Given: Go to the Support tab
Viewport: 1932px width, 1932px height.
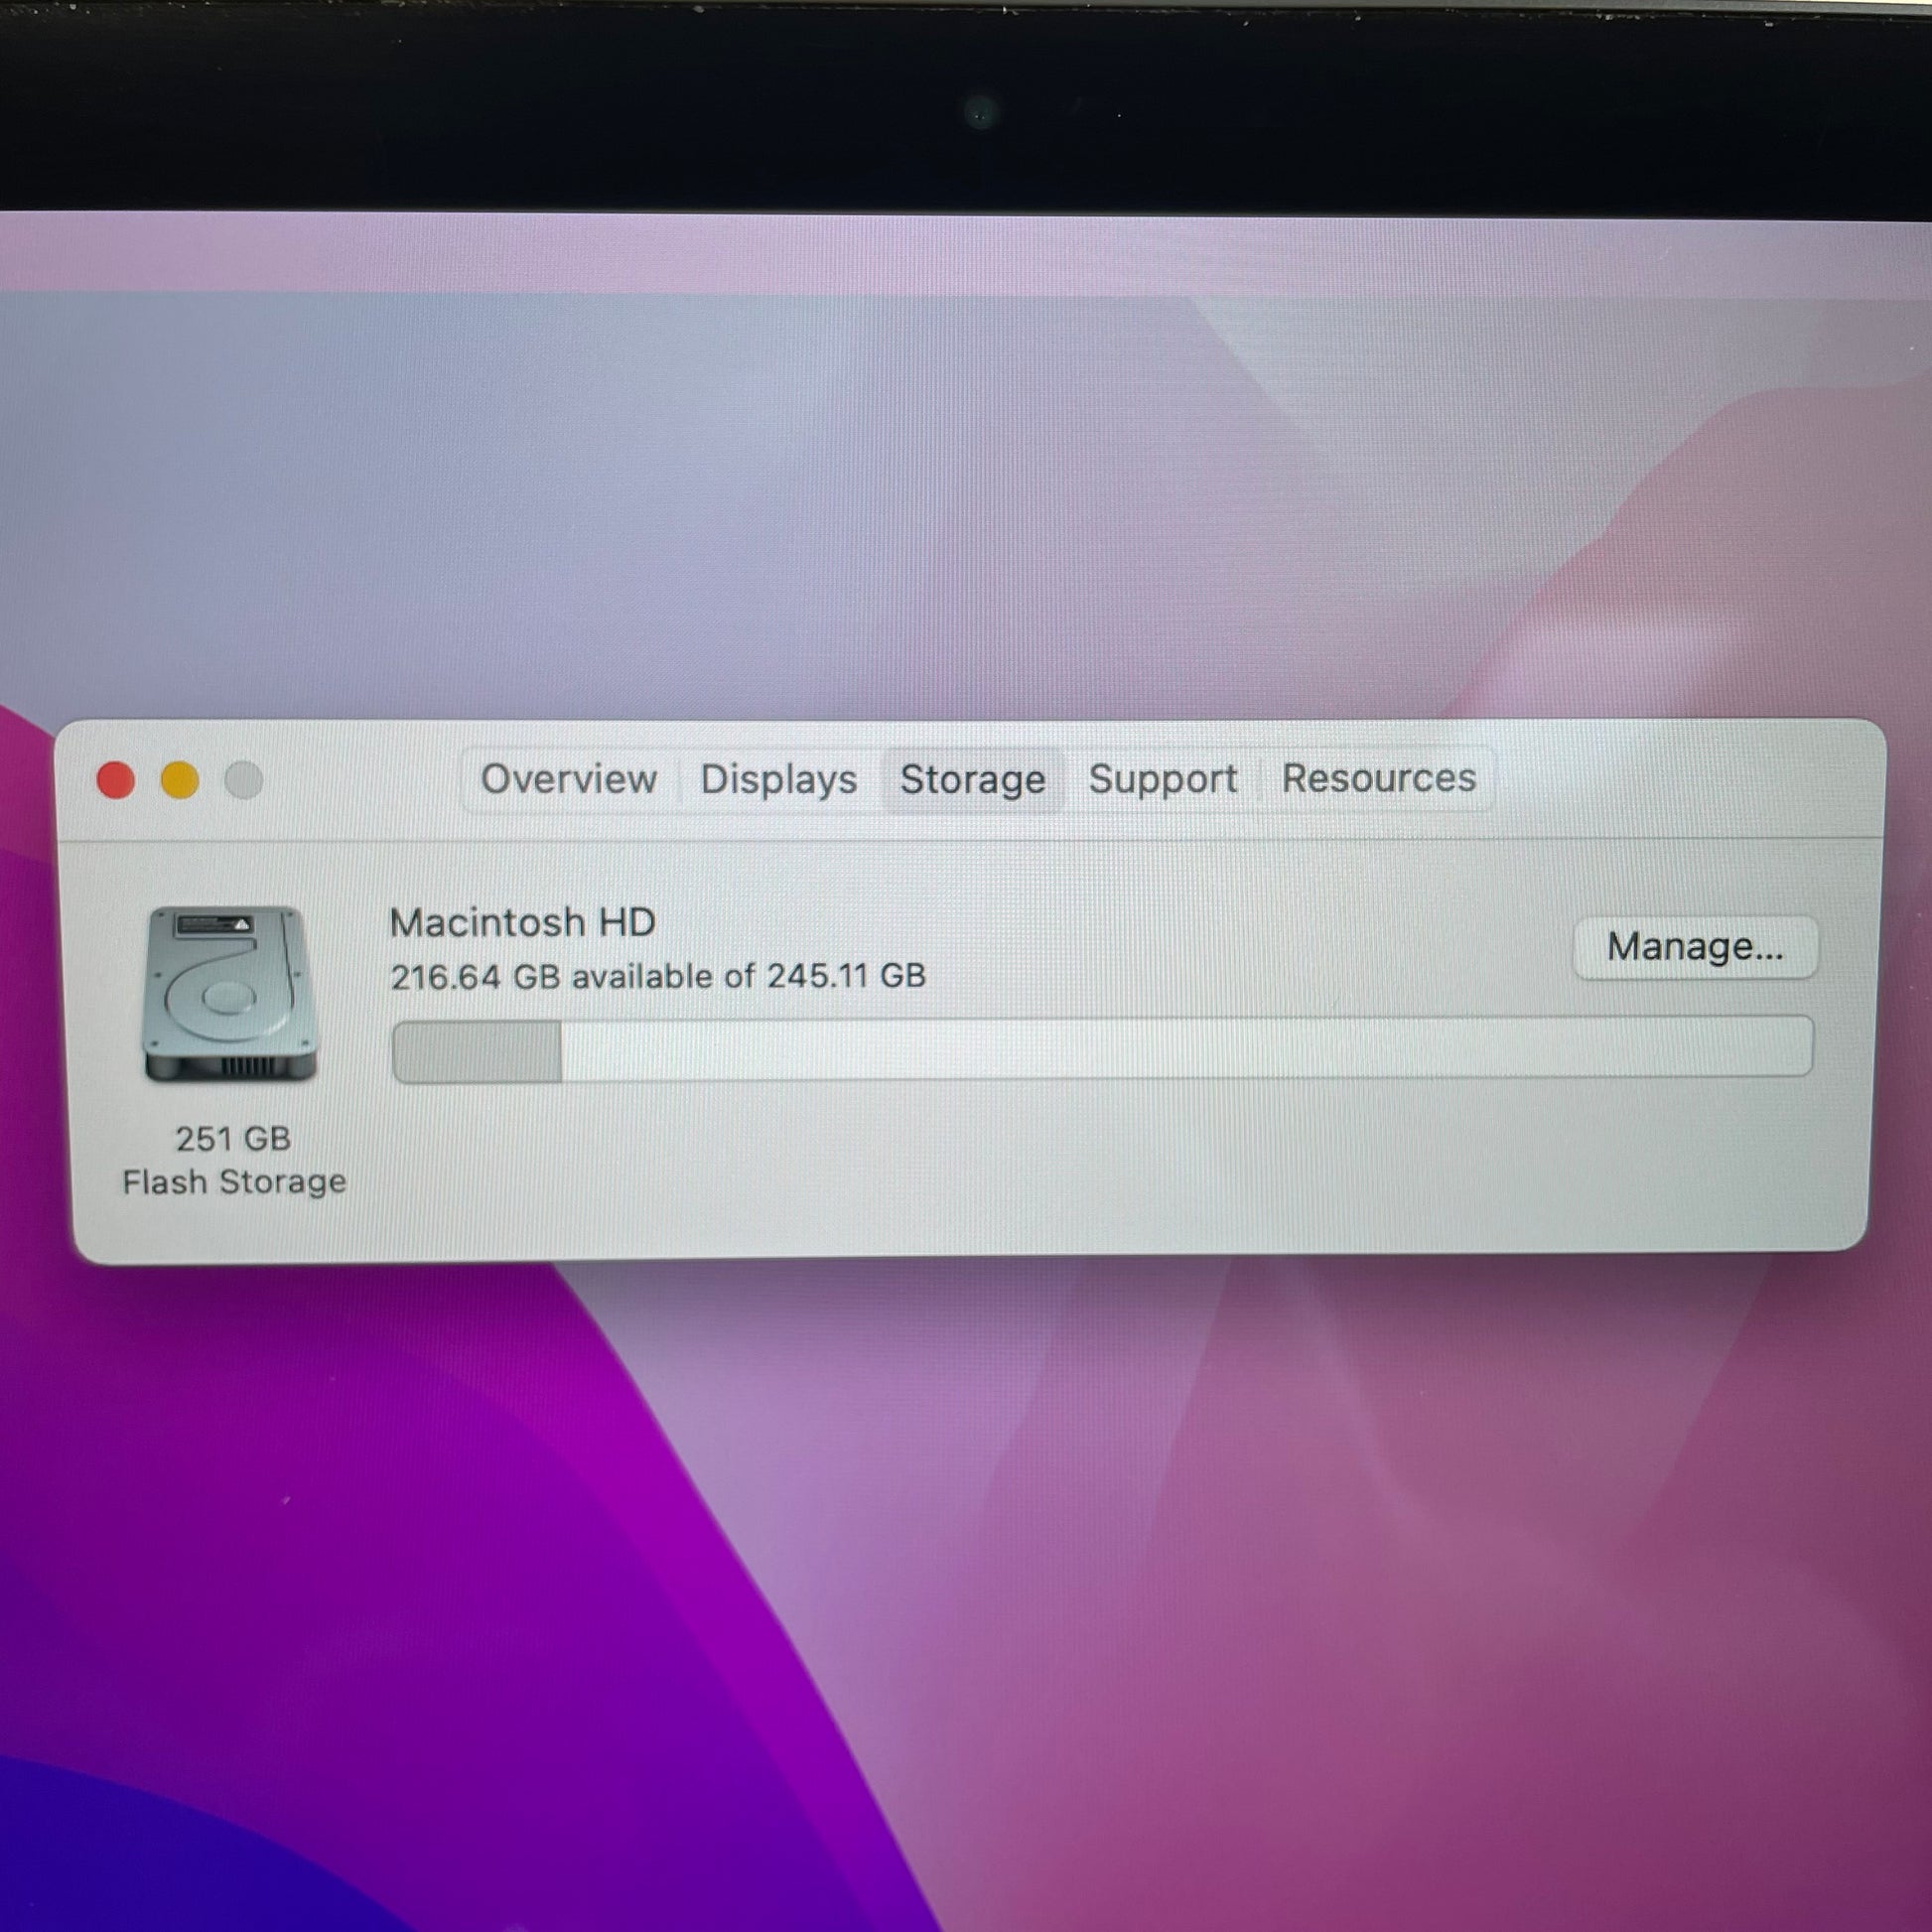Looking at the screenshot, I should tap(1162, 778).
